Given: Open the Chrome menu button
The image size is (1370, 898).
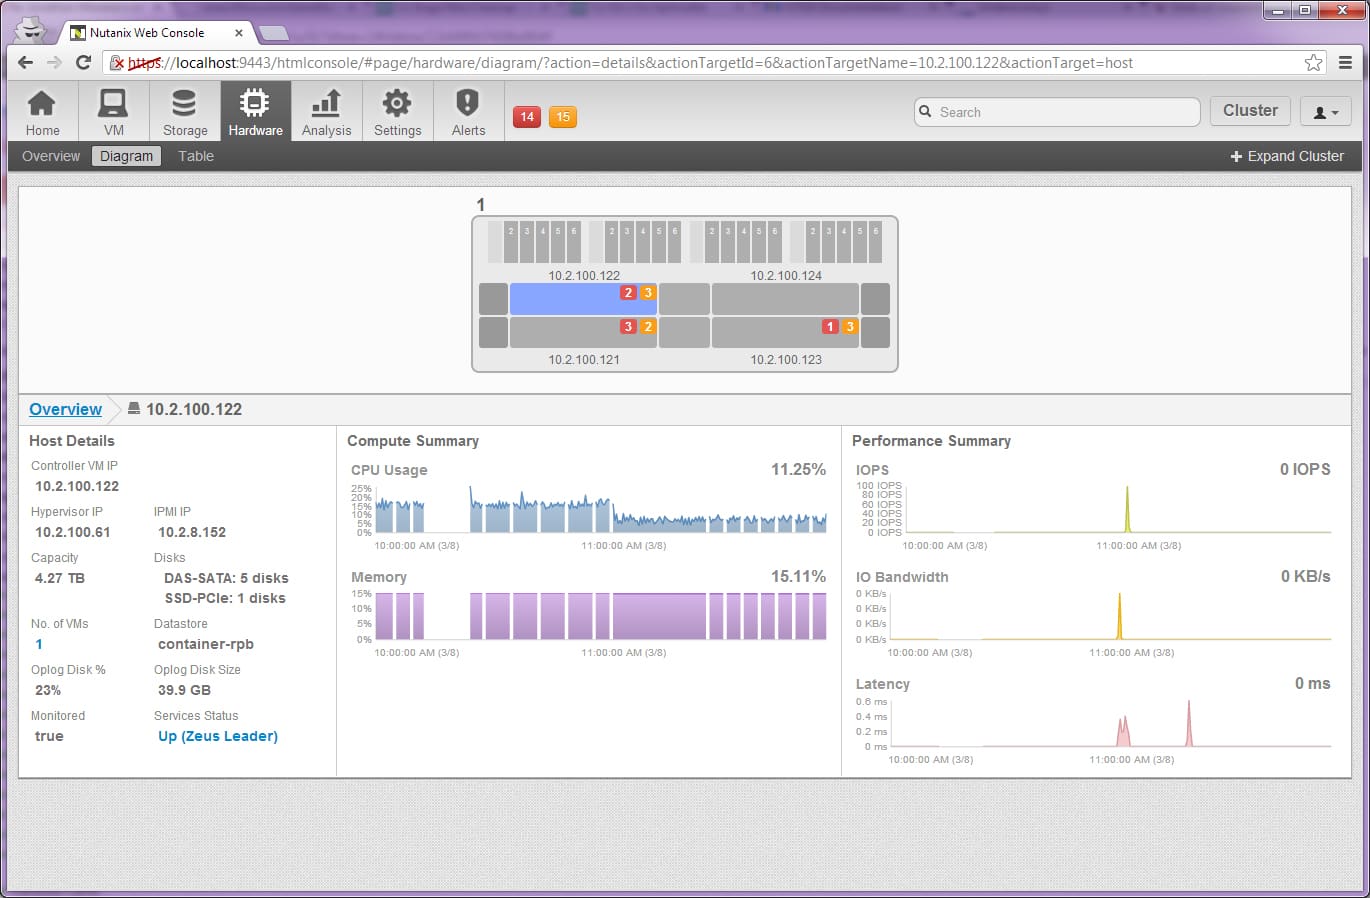Looking at the screenshot, I should click(1345, 63).
